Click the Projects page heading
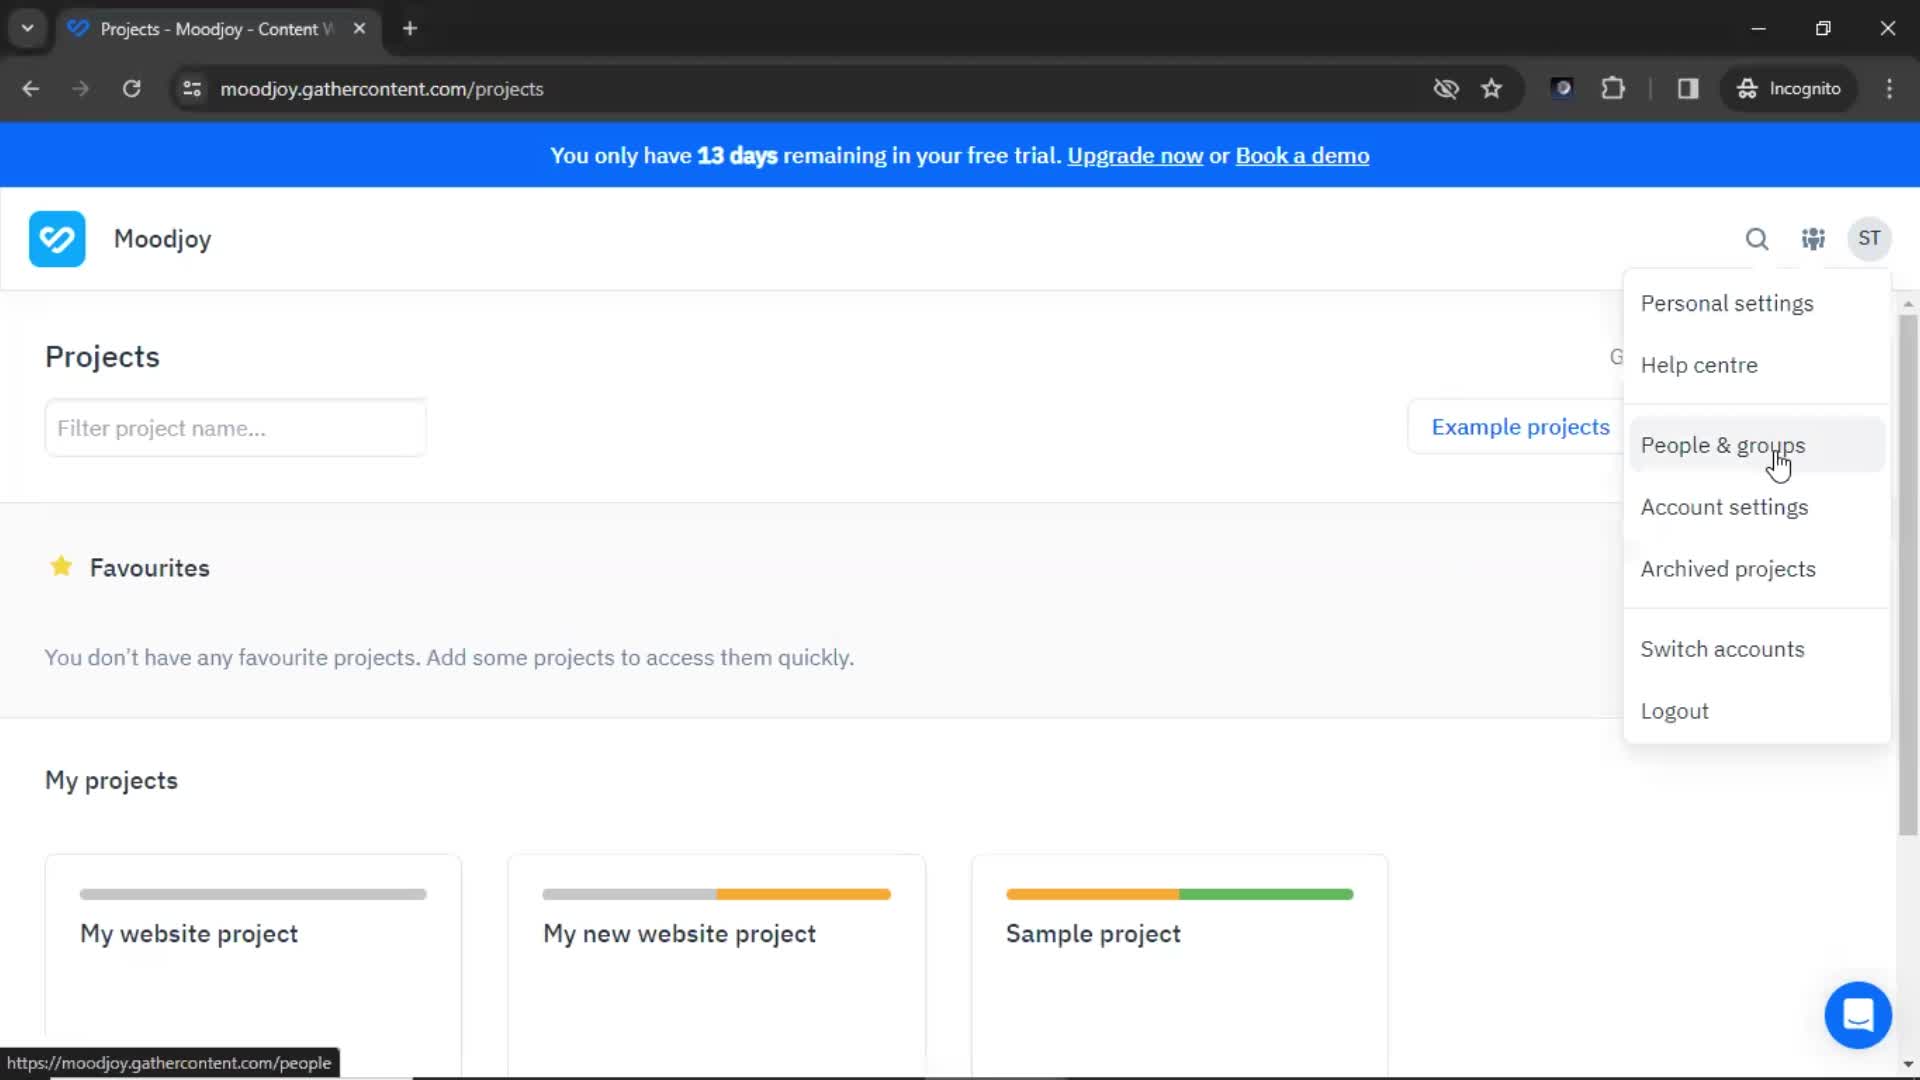 102,357
